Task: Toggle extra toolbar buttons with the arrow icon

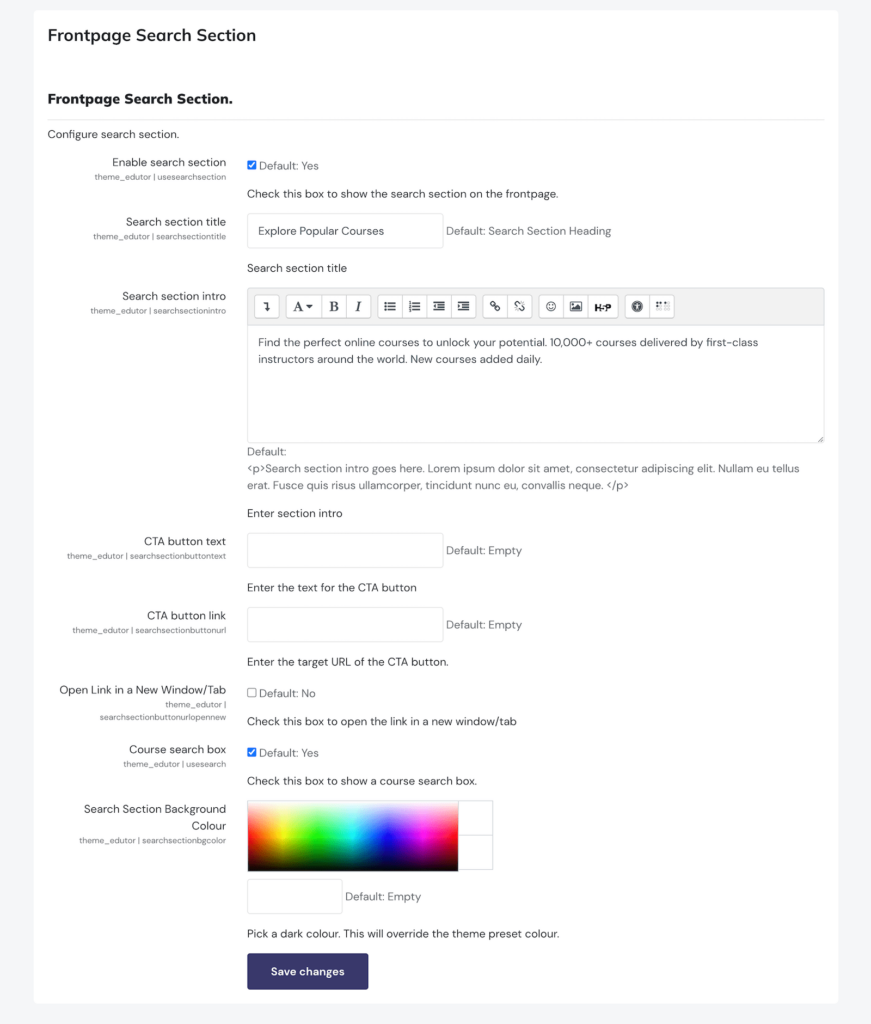Action: (662, 307)
